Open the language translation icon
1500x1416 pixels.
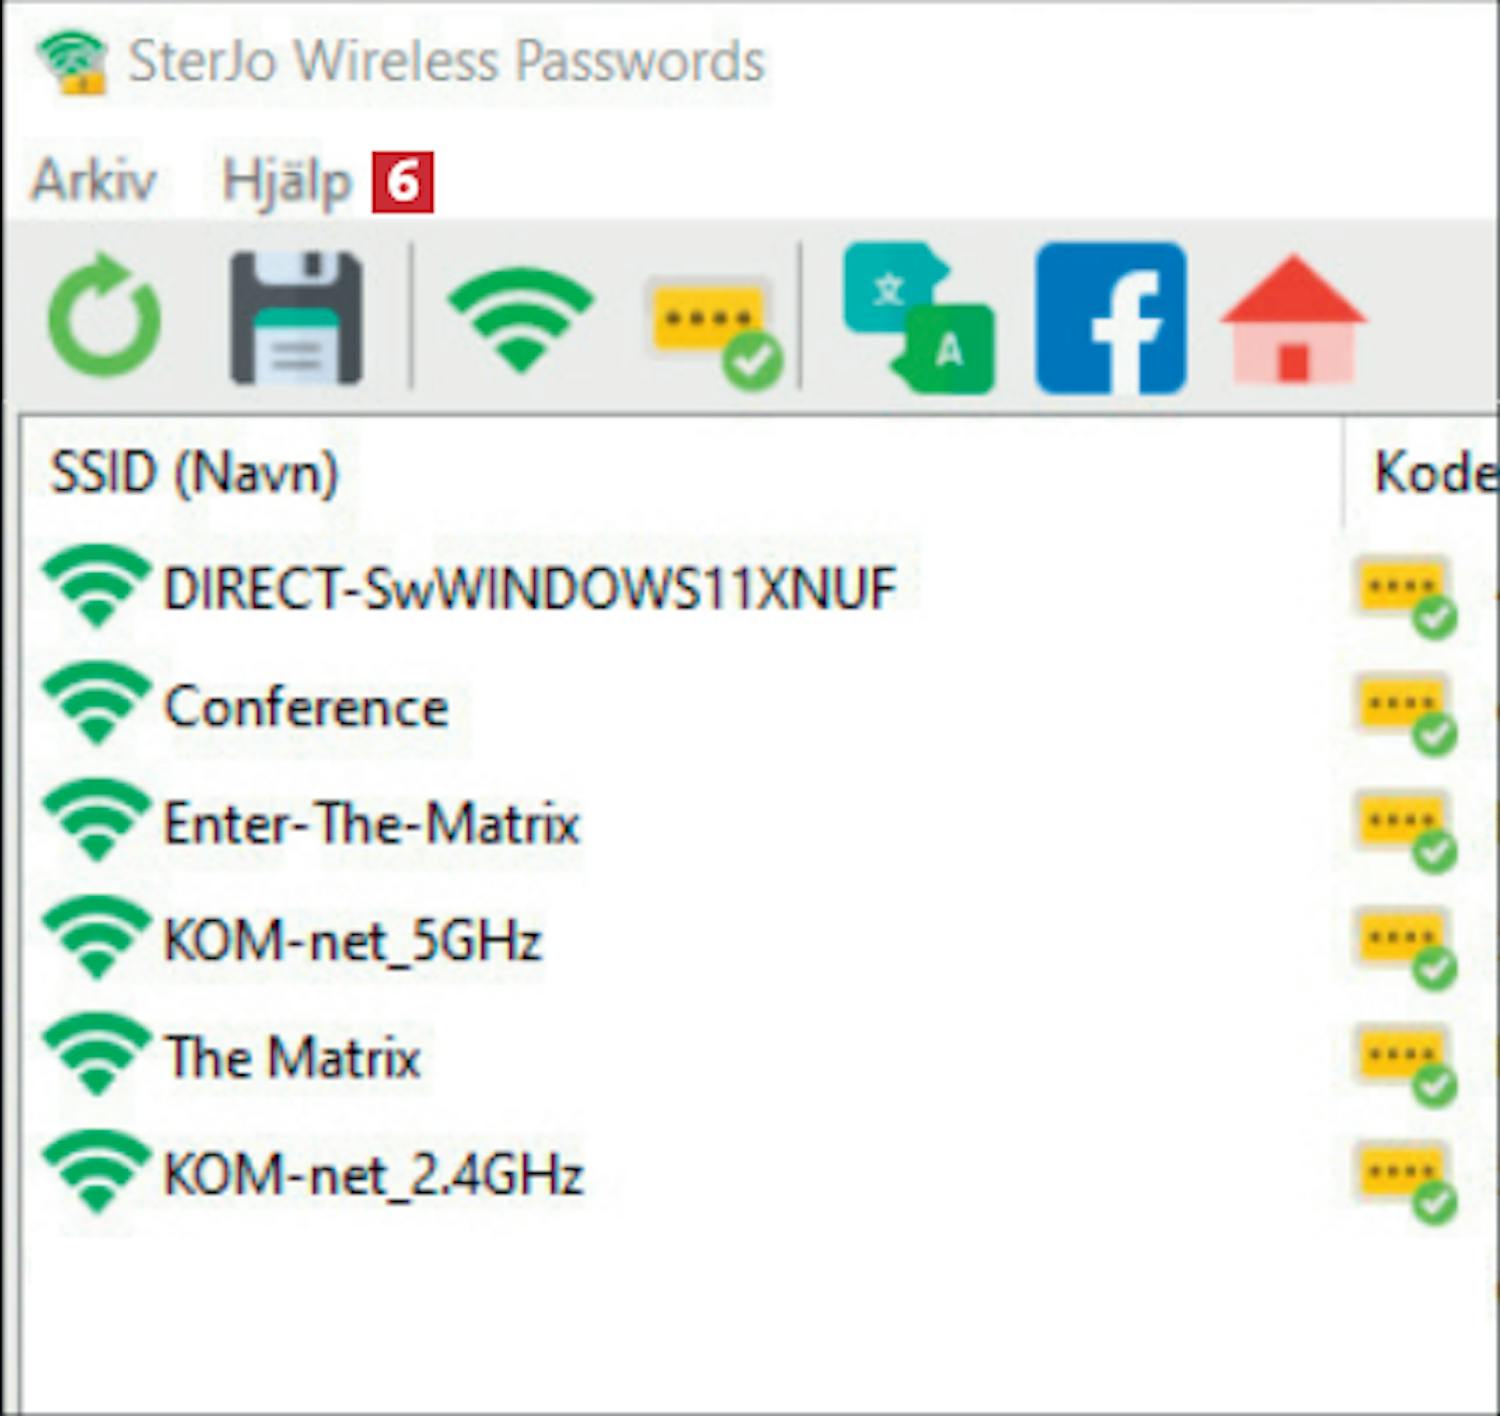pyautogui.click(x=919, y=318)
